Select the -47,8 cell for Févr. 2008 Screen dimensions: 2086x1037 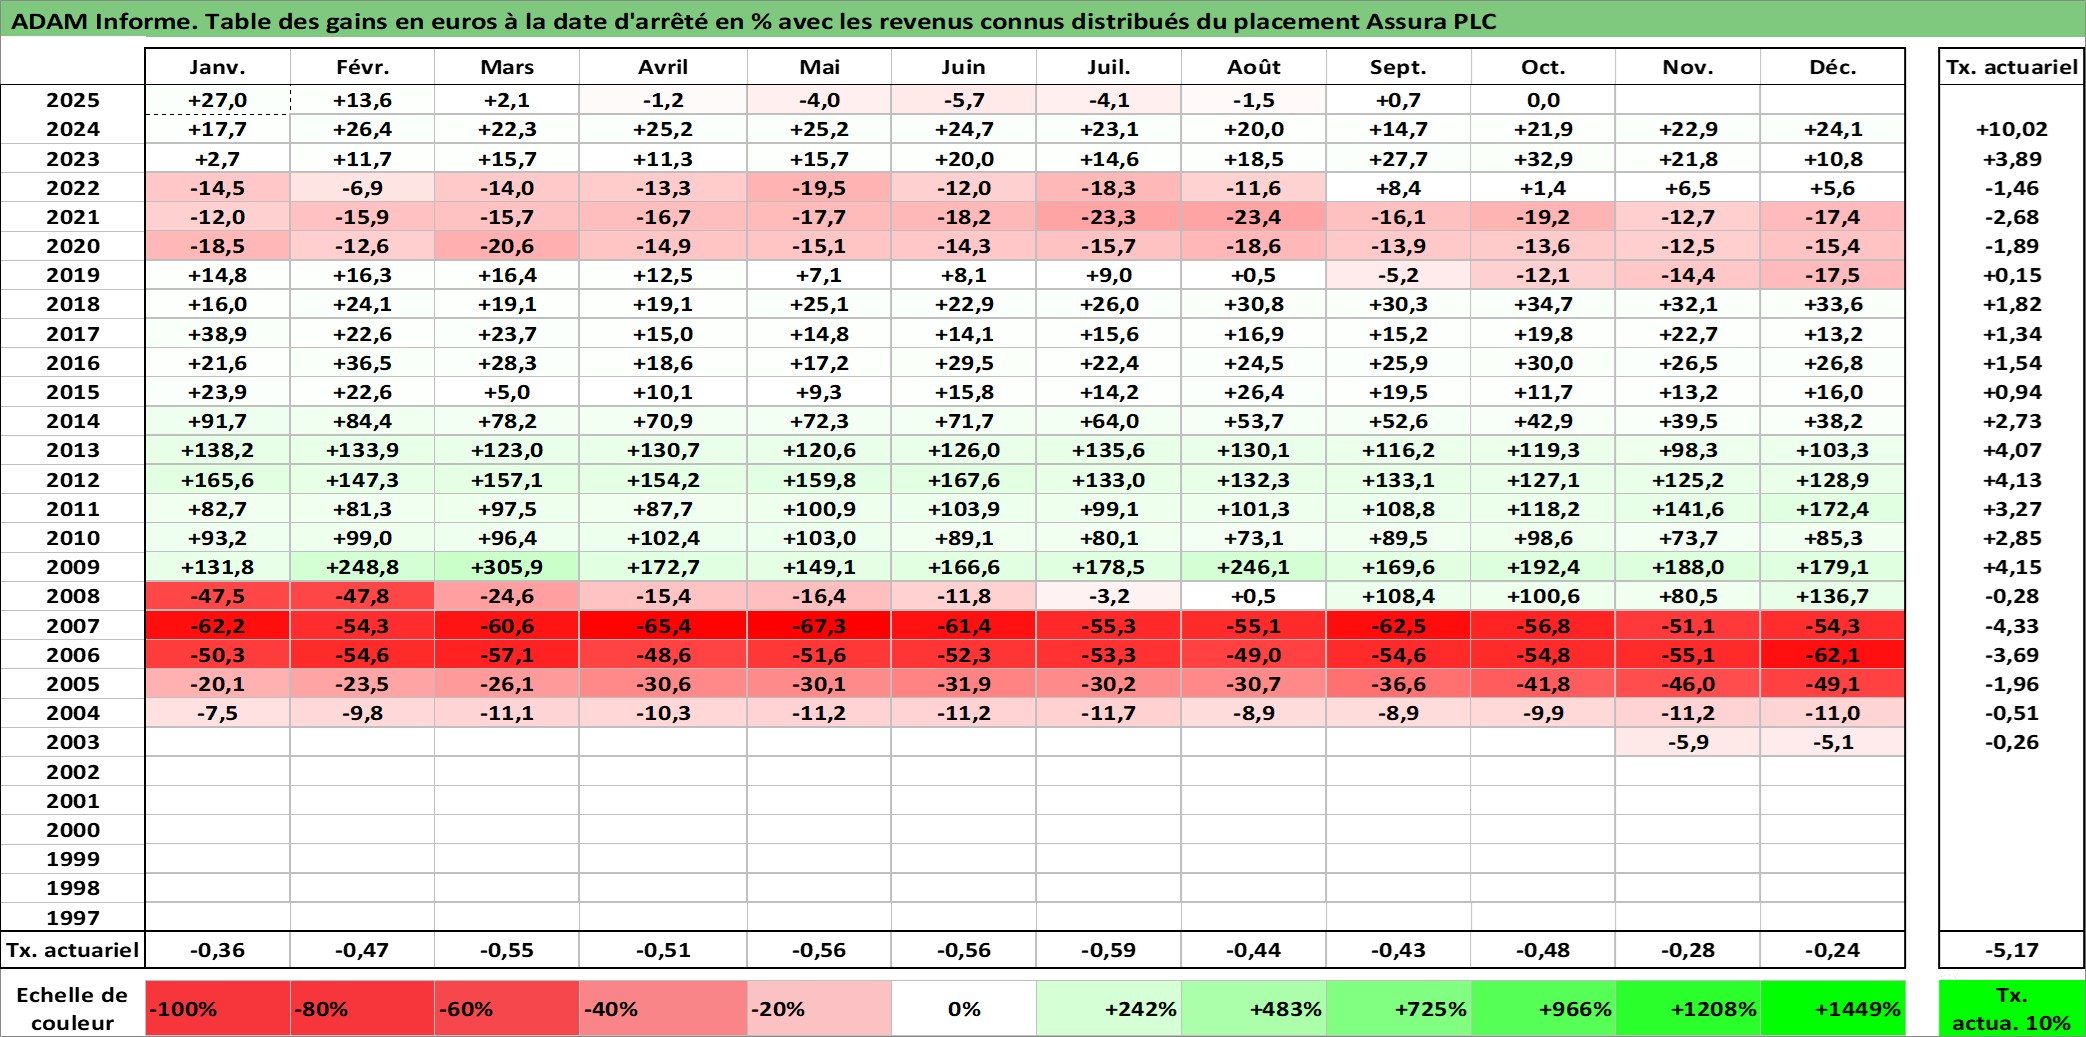click(x=362, y=596)
